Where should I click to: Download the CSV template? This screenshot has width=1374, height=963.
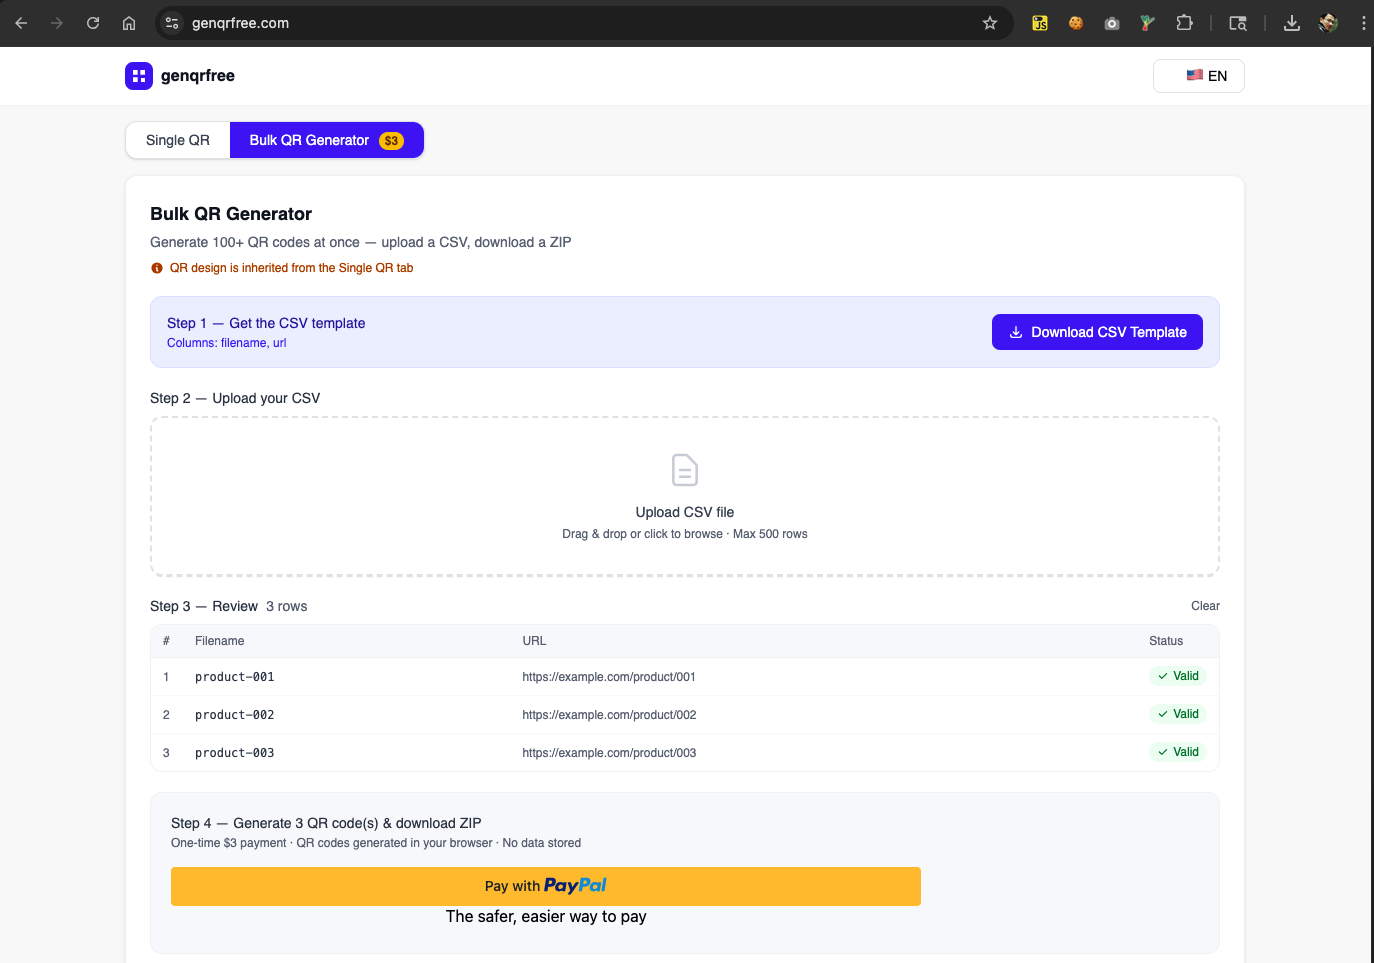click(1097, 332)
